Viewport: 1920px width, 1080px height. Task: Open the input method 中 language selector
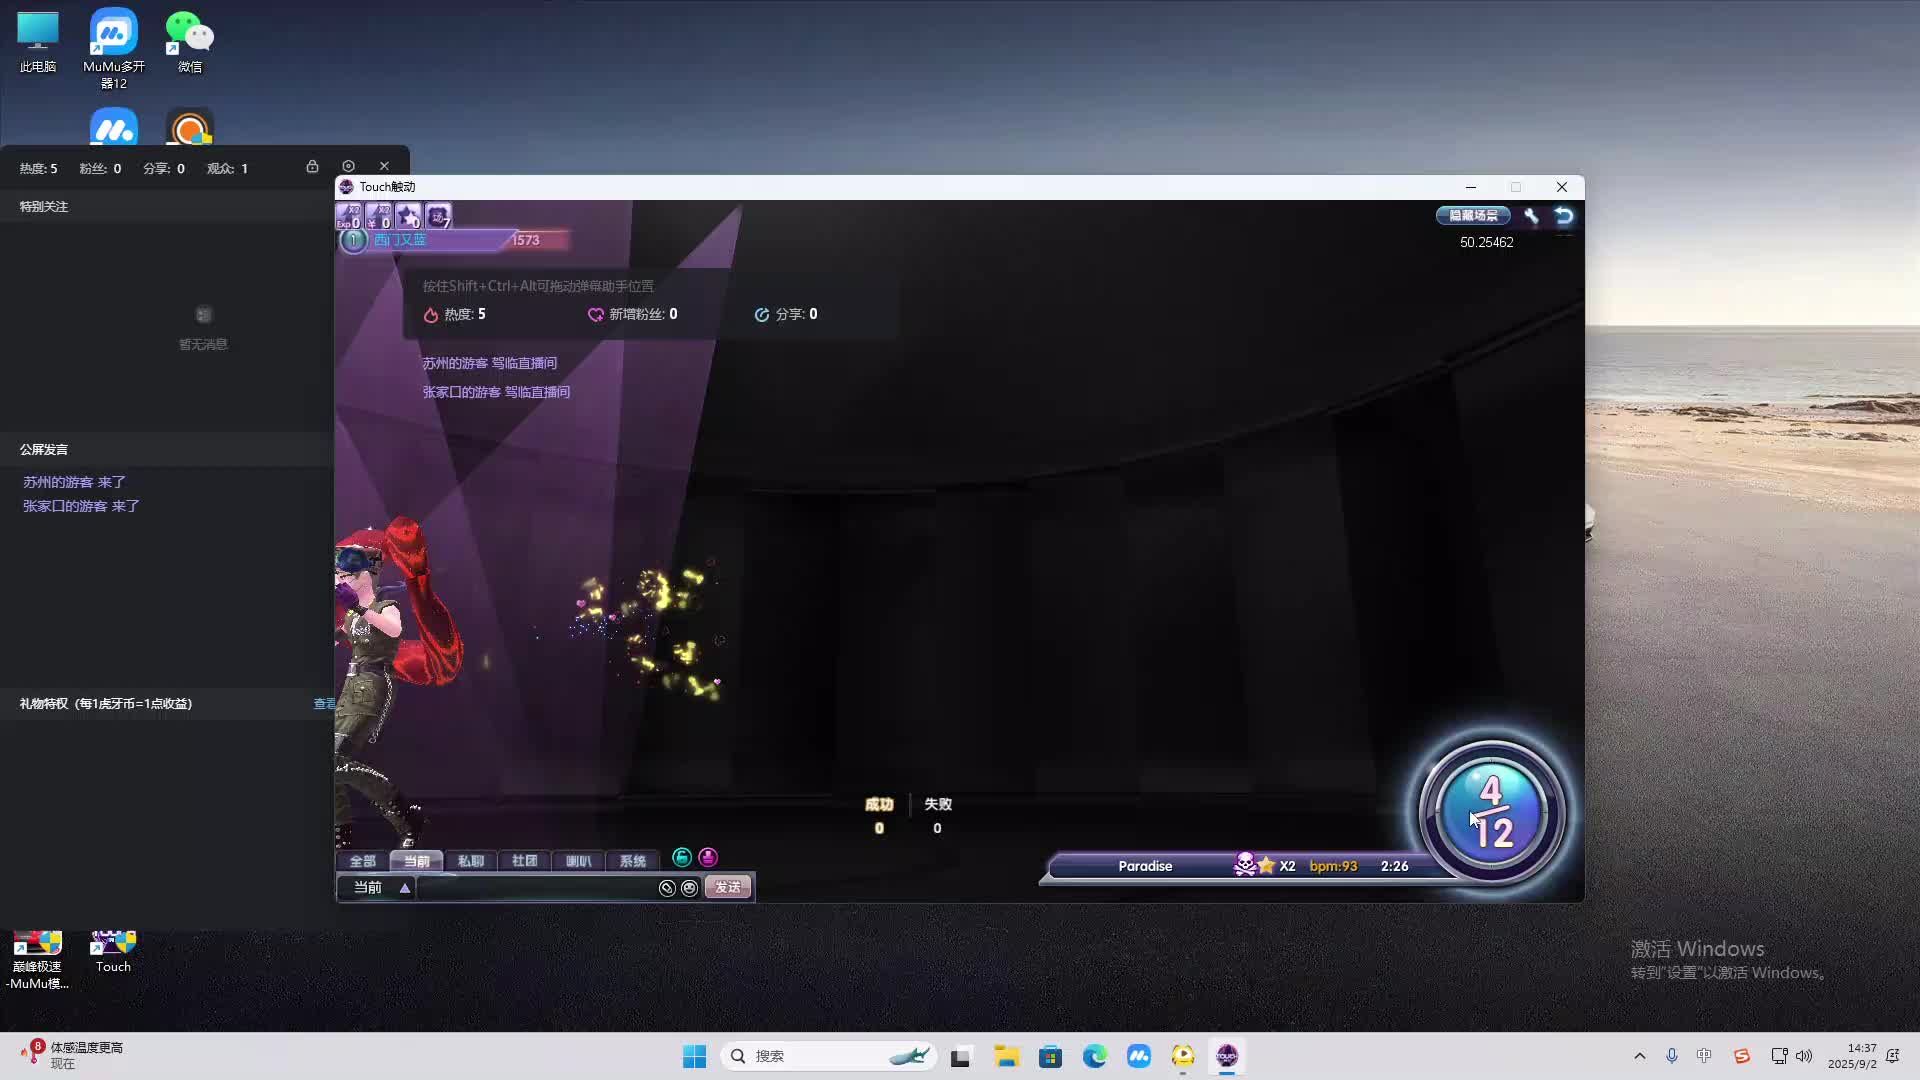tap(1704, 1056)
